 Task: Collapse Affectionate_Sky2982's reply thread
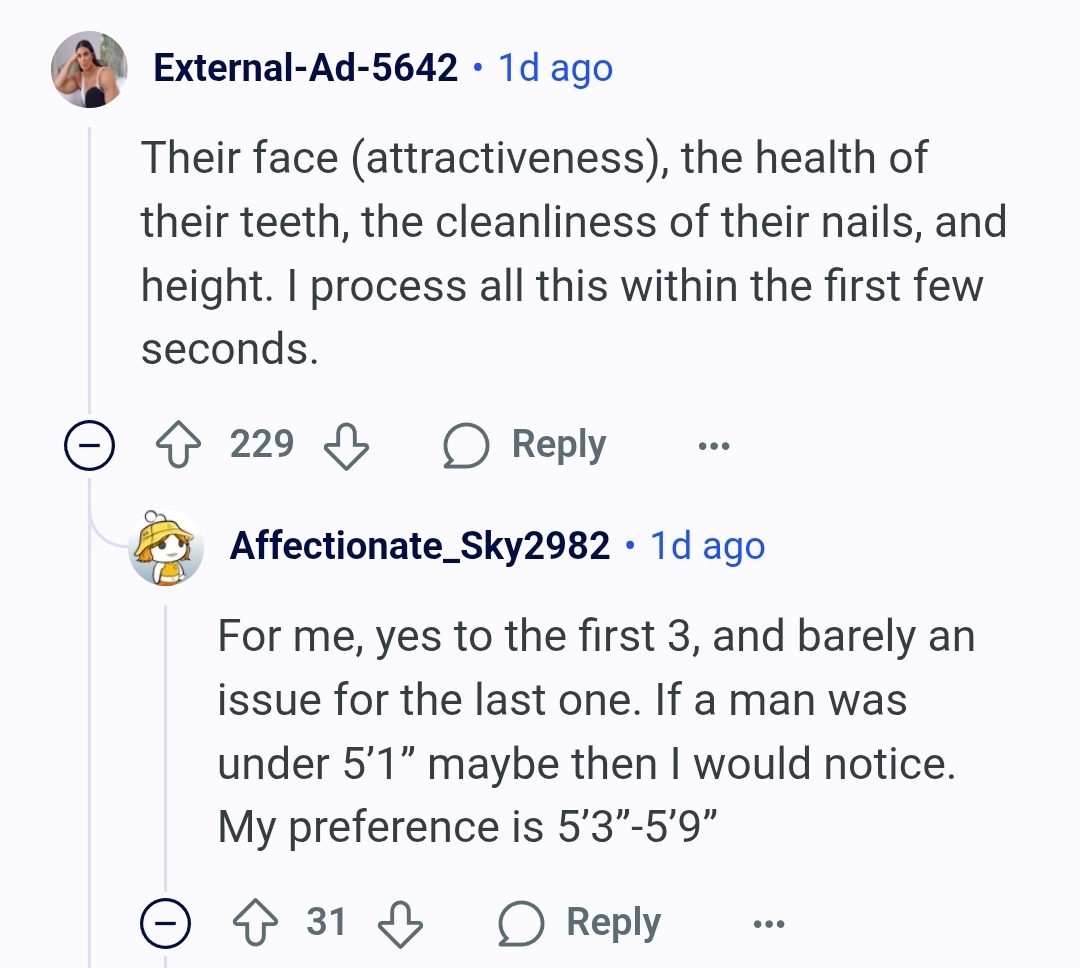pos(165,923)
